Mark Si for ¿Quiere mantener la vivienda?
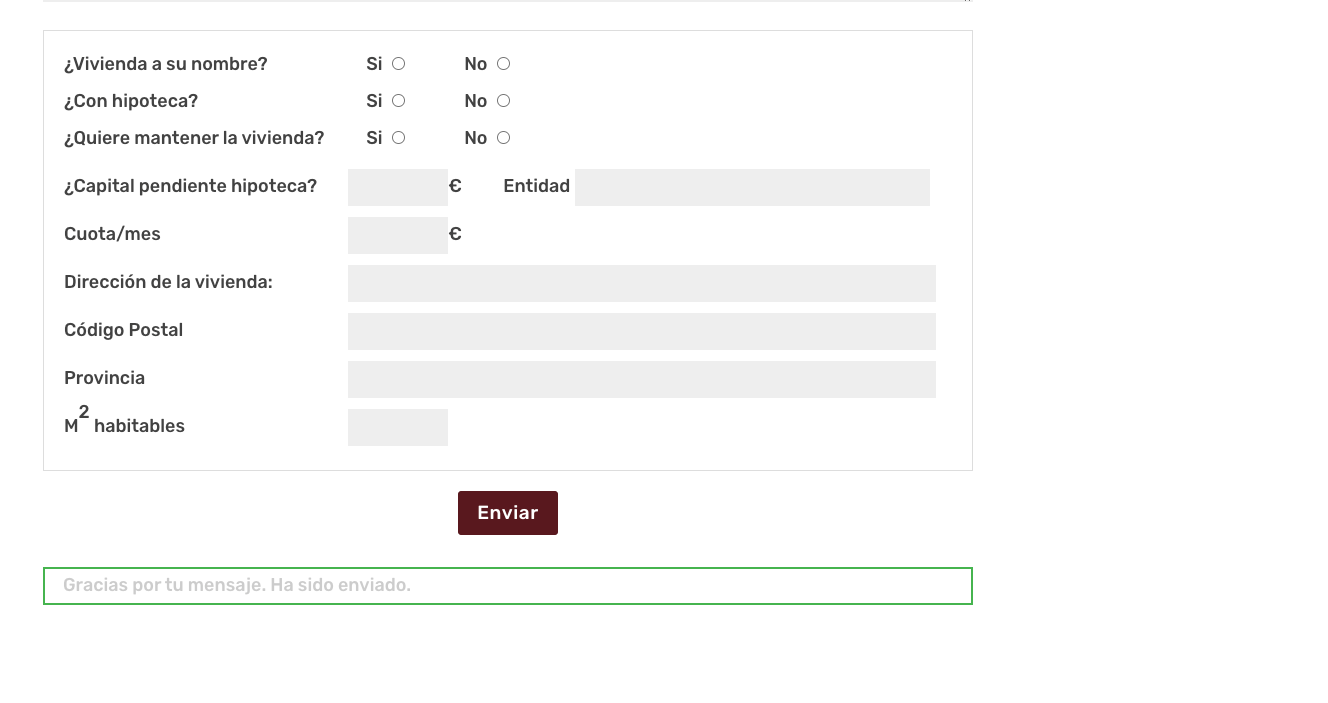The width and height of the screenshot is (1328, 703). [x=398, y=138]
